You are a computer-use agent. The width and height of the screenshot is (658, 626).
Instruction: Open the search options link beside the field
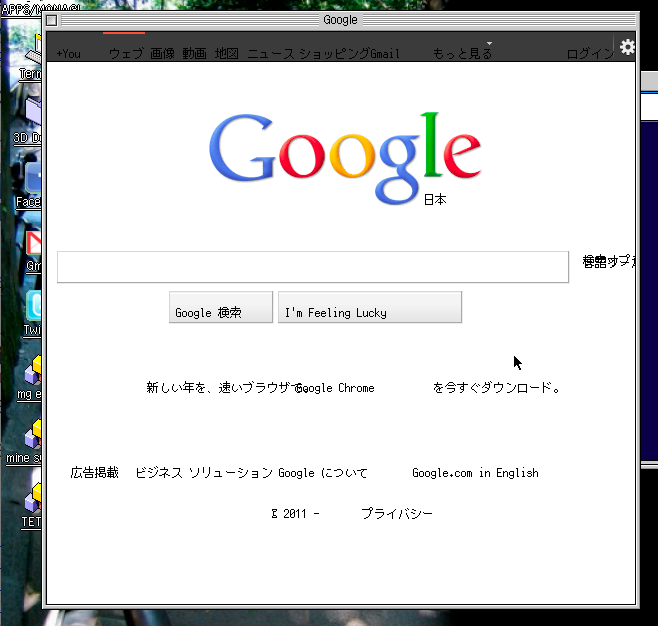click(x=608, y=261)
